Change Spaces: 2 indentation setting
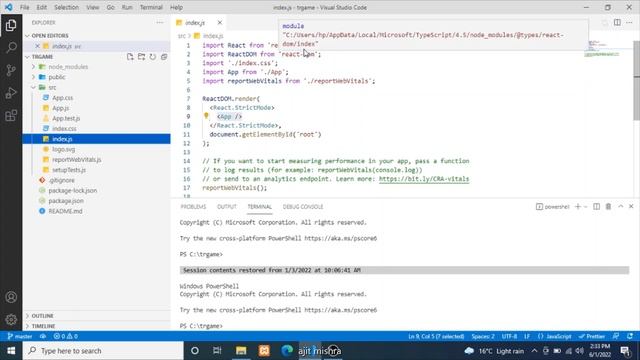 pyautogui.click(x=483, y=336)
